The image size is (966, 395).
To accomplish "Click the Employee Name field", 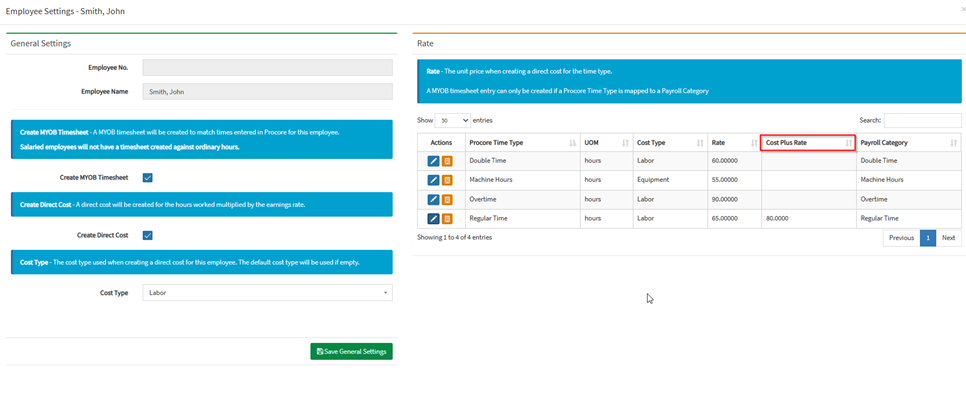I will 267,91.
